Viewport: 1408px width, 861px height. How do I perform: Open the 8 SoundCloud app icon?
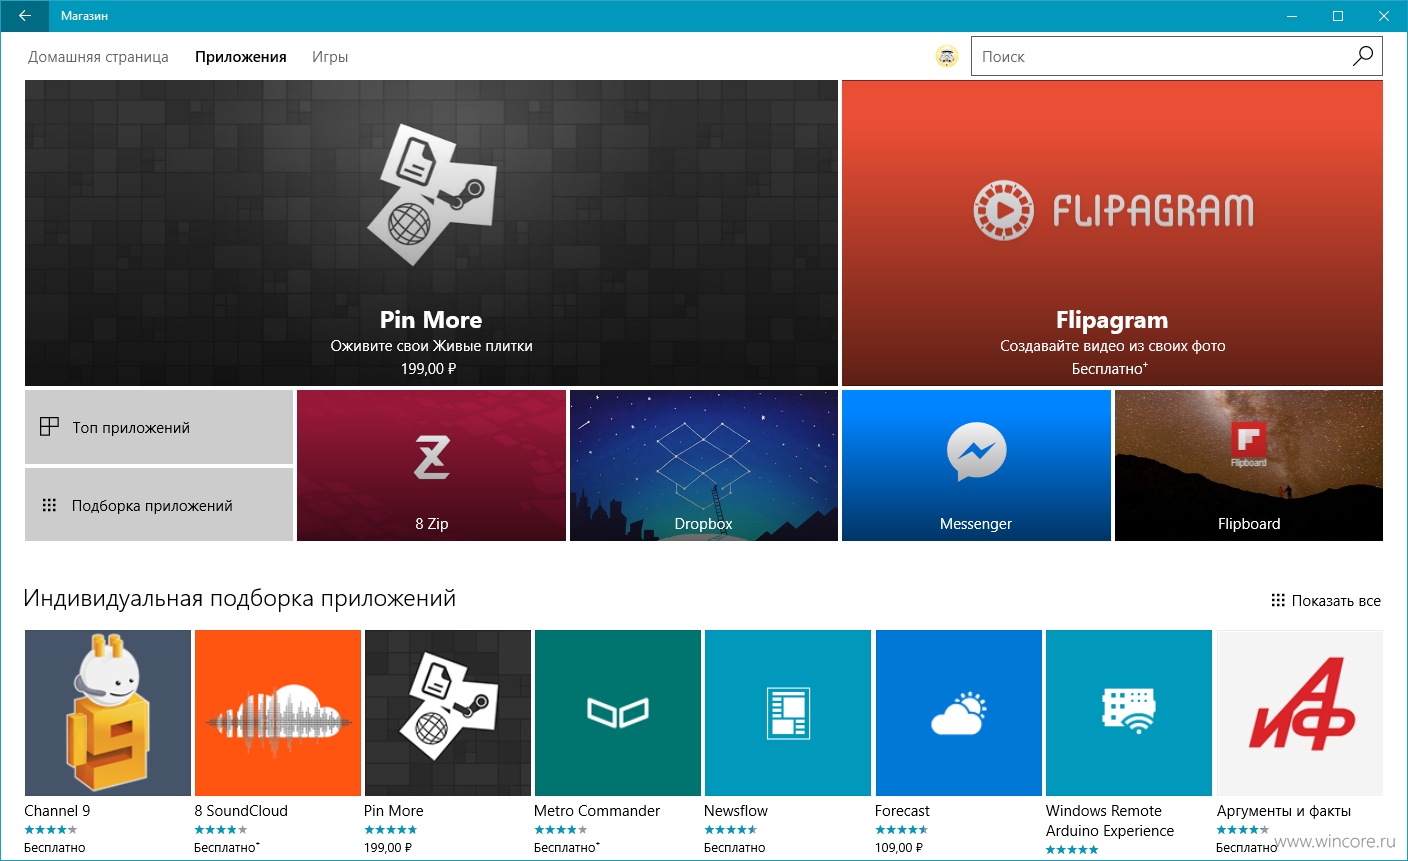pos(278,713)
